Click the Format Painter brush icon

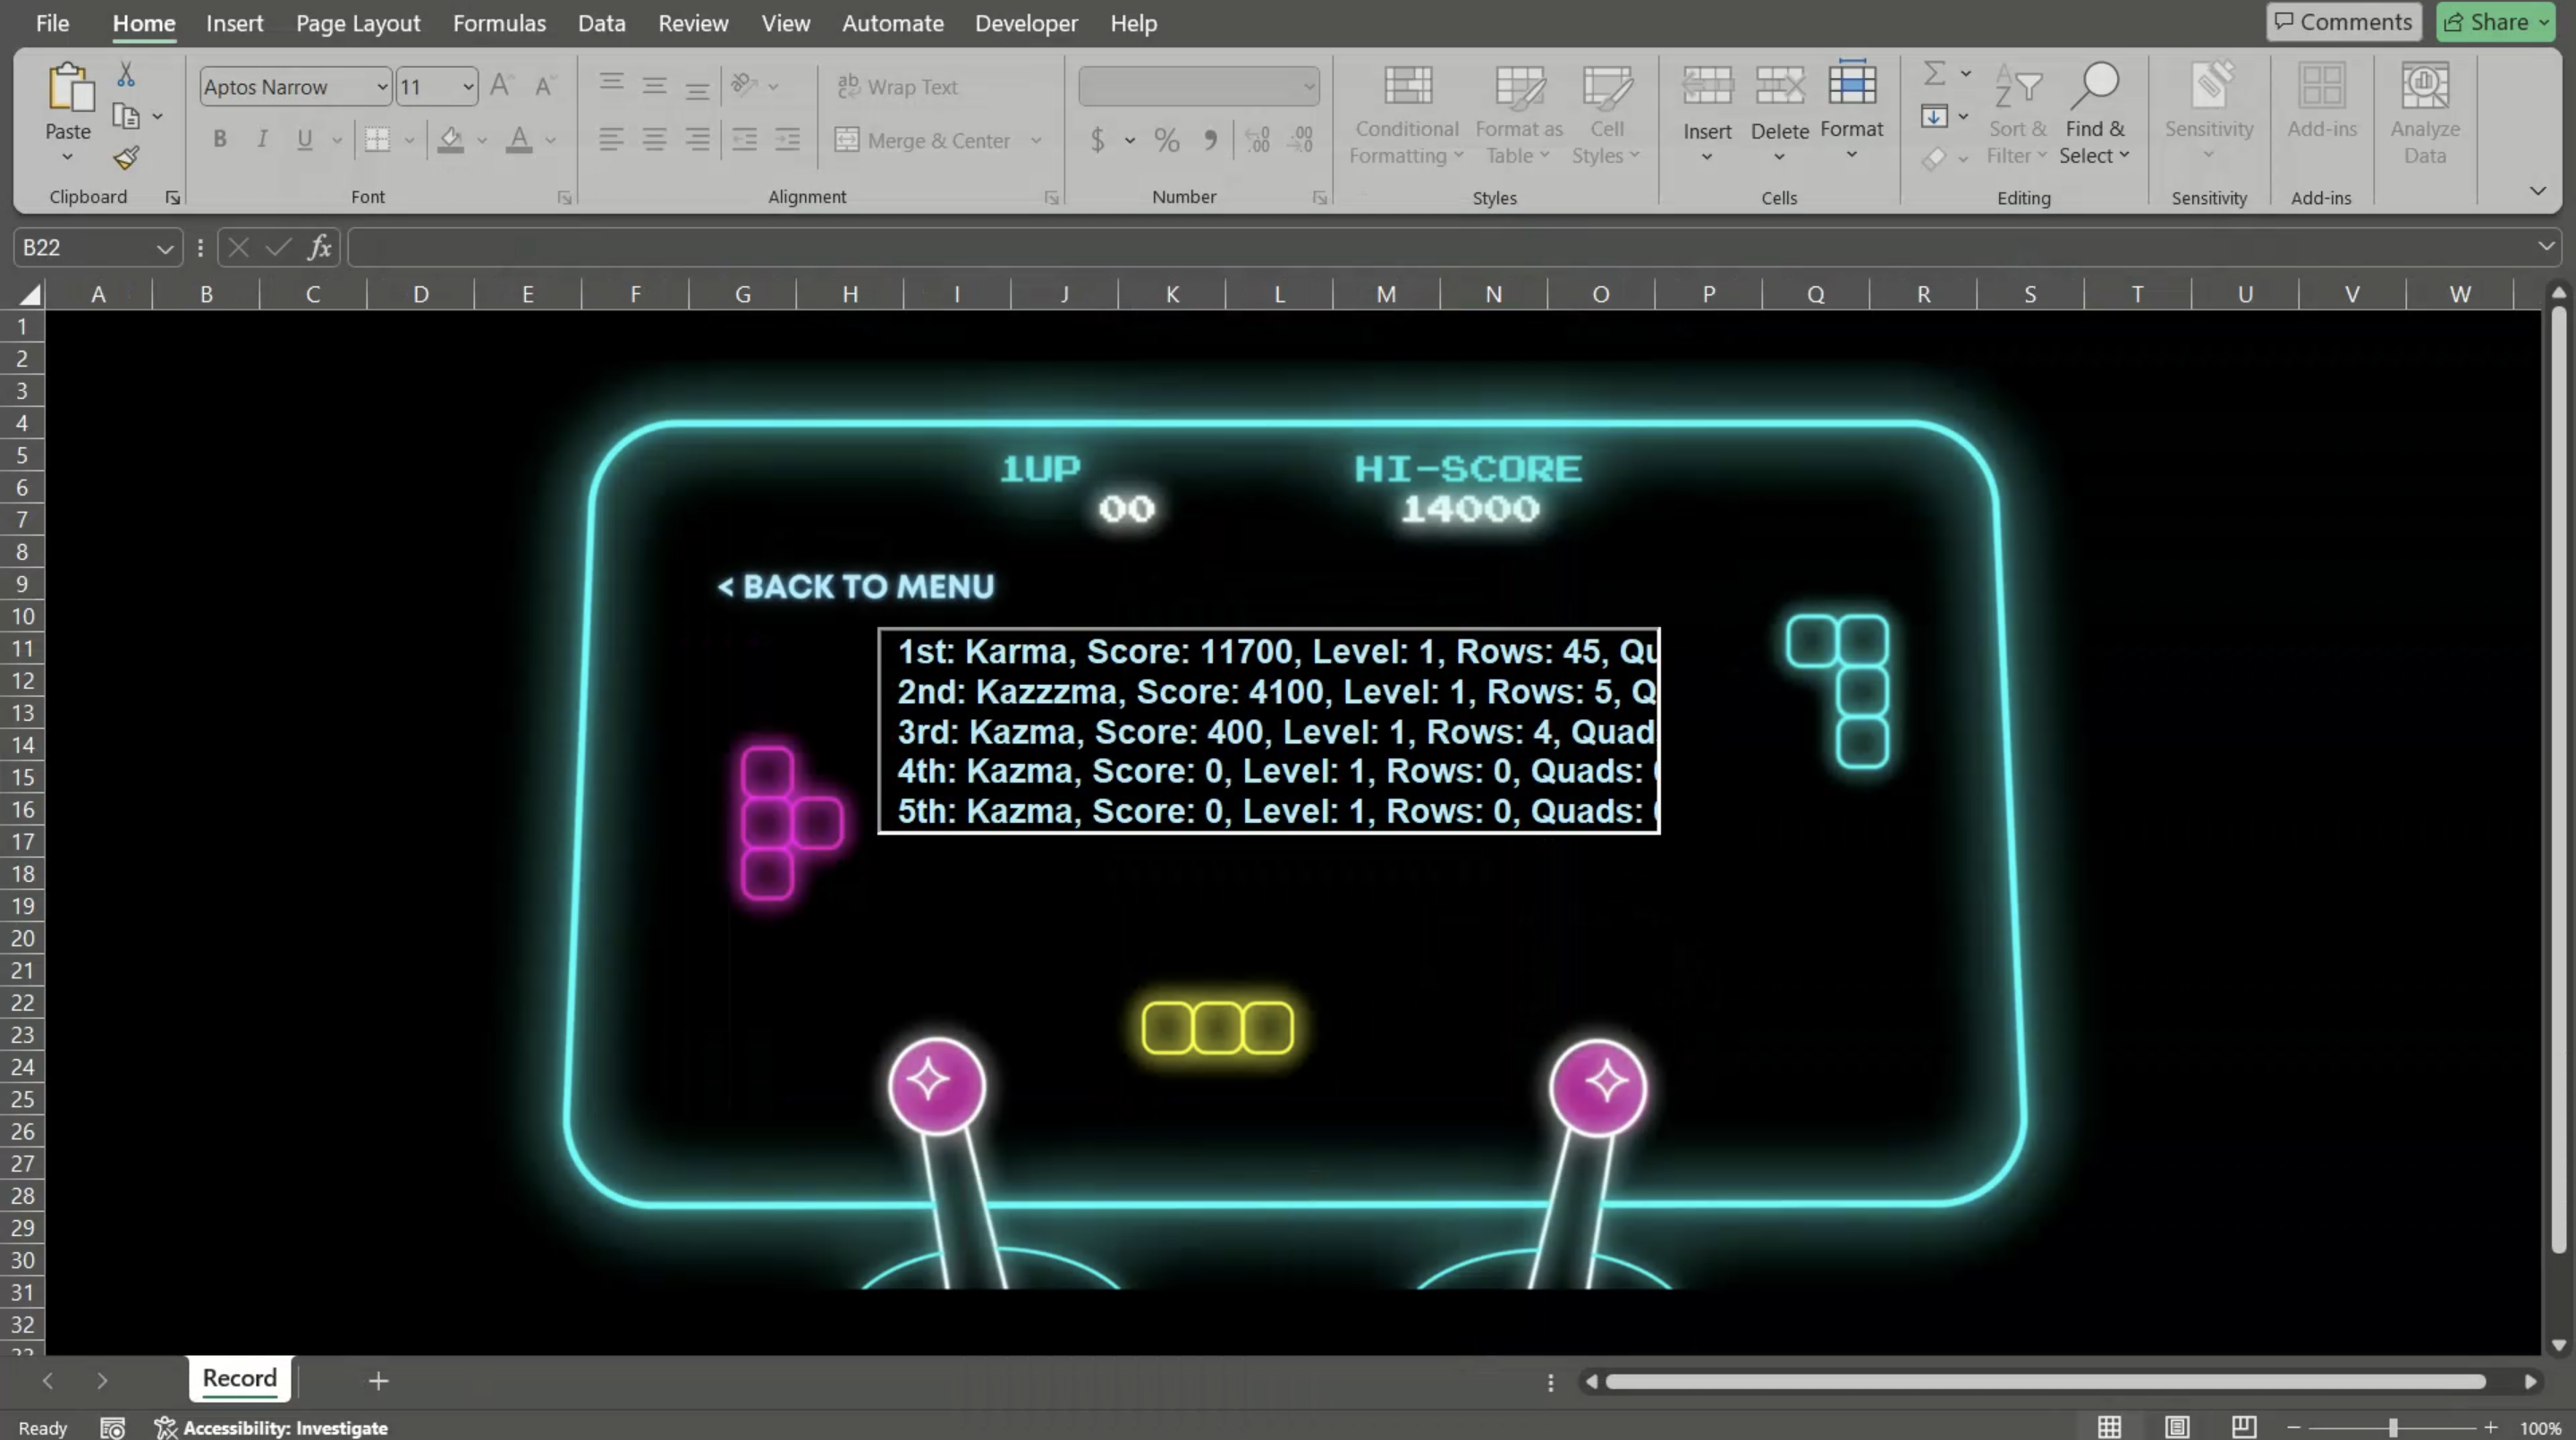click(x=126, y=158)
